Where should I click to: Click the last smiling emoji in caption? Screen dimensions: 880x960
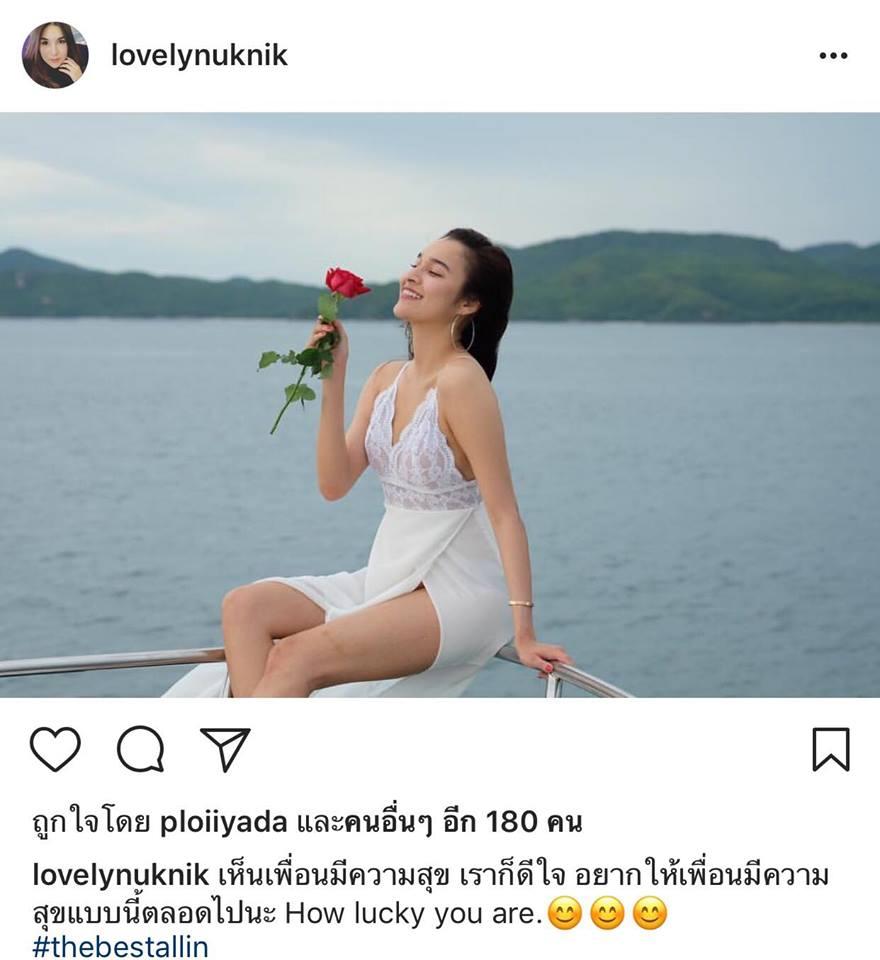click(649, 914)
